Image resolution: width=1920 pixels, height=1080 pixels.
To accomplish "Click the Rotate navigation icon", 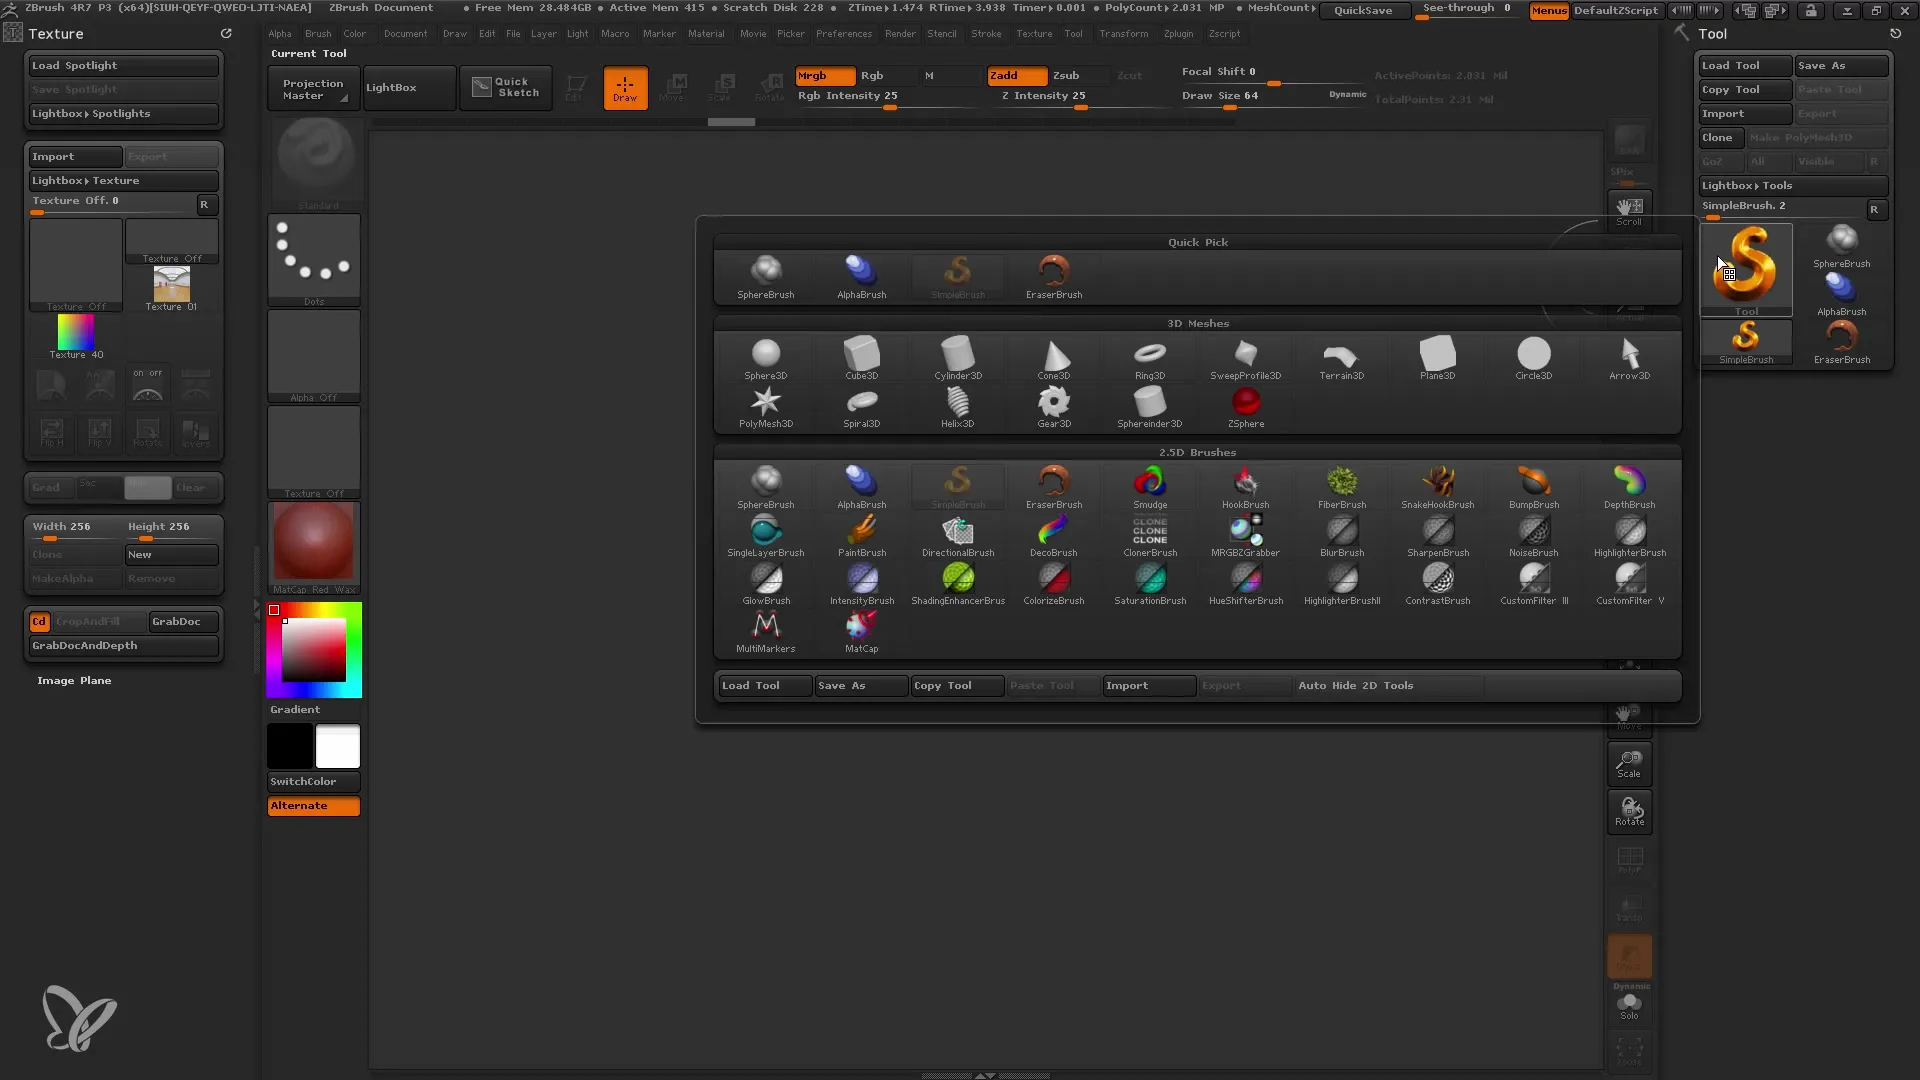I will coord(1629,812).
